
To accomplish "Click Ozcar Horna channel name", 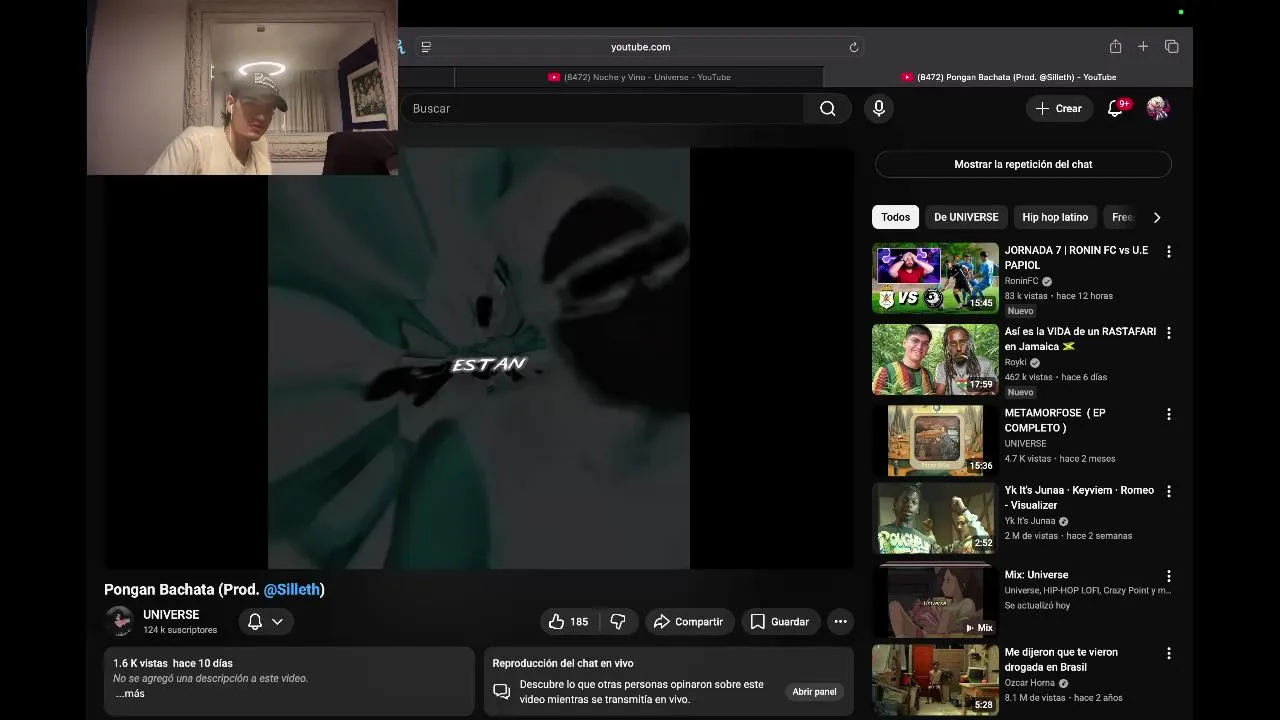I will pos(1030,683).
